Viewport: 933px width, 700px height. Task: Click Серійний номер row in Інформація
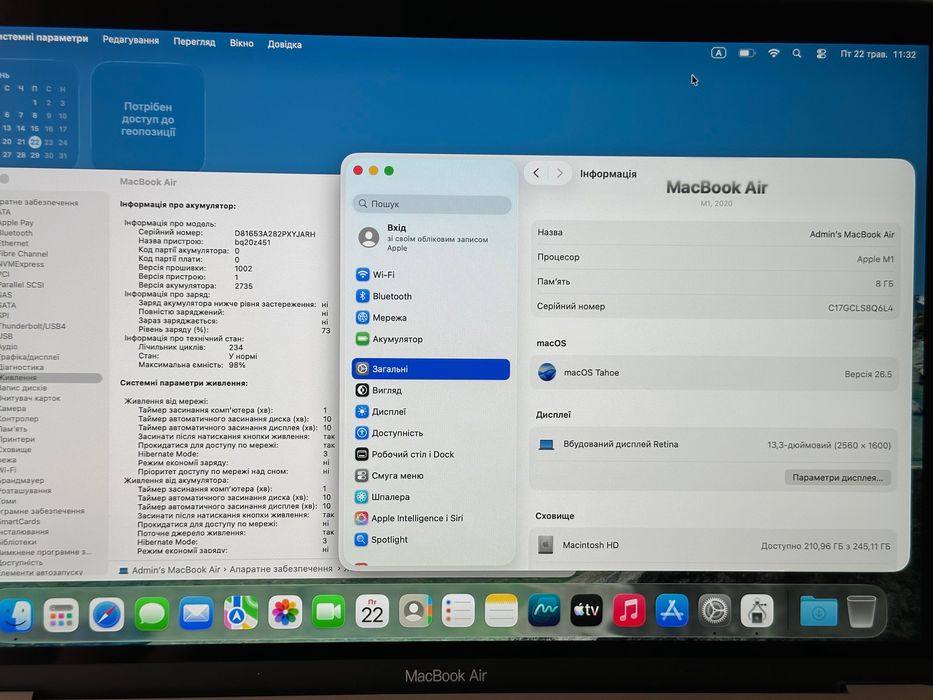coord(714,307)
